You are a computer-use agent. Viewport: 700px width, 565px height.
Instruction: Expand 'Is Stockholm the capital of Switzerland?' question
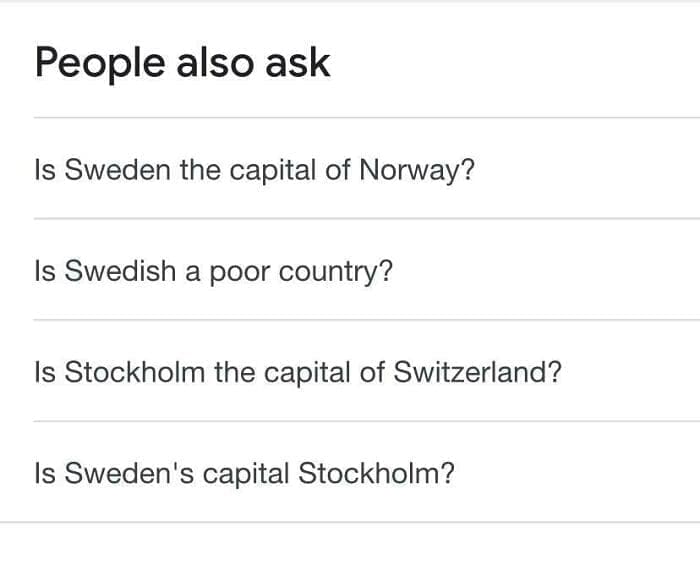coord(297,372)
